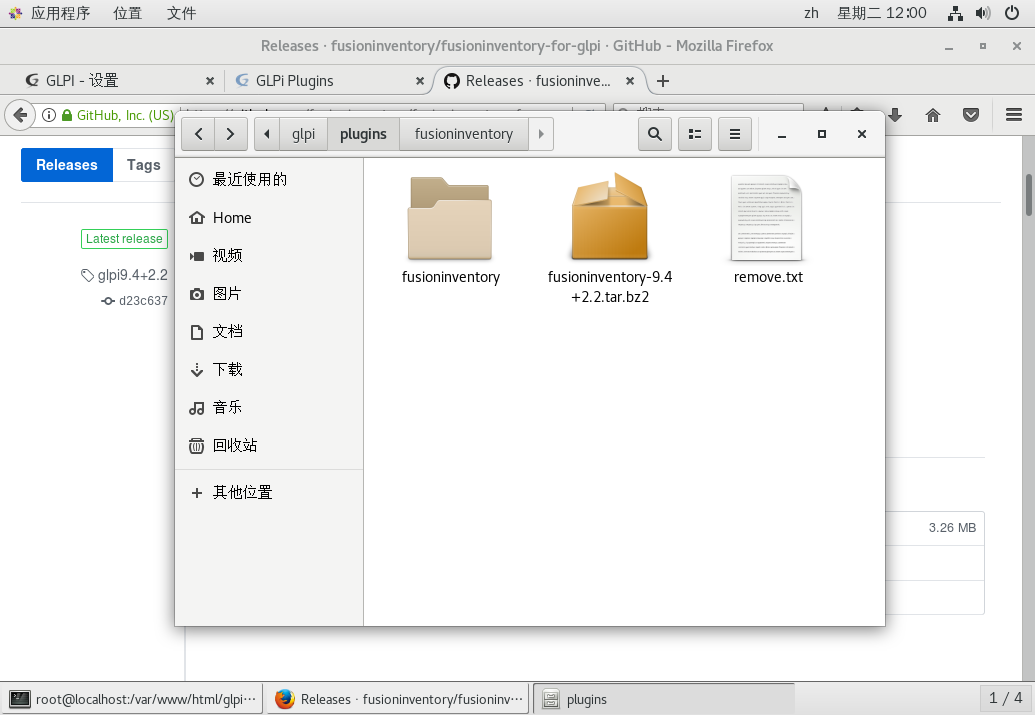
Task: Close the GLPi Plugins tab
Action: [420, 81]
